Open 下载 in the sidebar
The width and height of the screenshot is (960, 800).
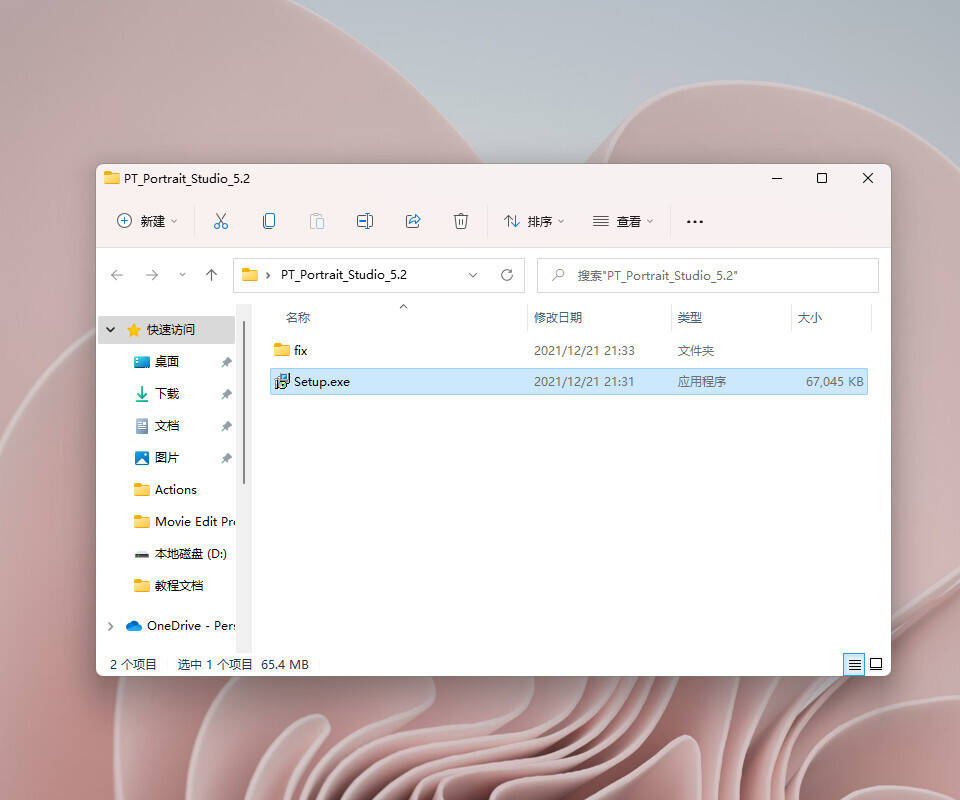166,394
